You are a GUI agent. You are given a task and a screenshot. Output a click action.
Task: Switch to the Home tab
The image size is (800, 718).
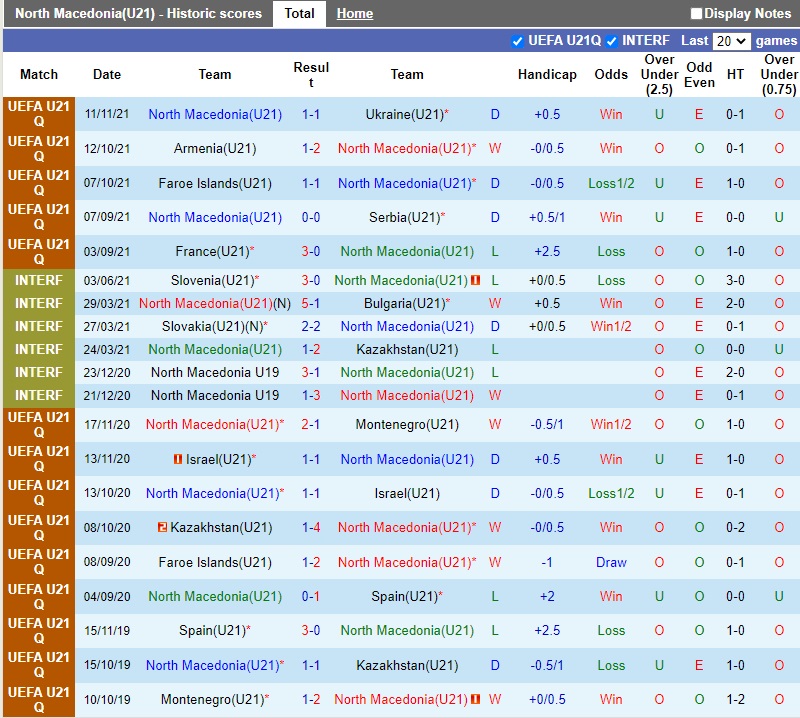354,14
